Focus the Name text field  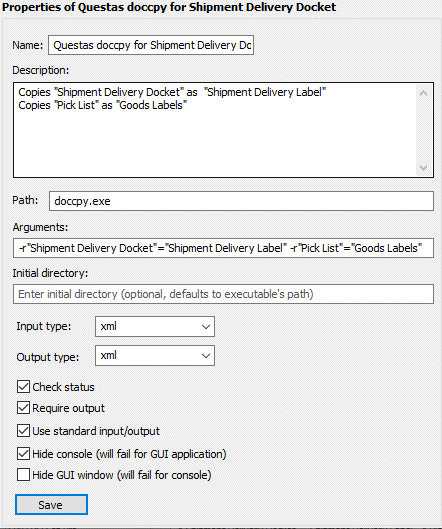point(151,45)
